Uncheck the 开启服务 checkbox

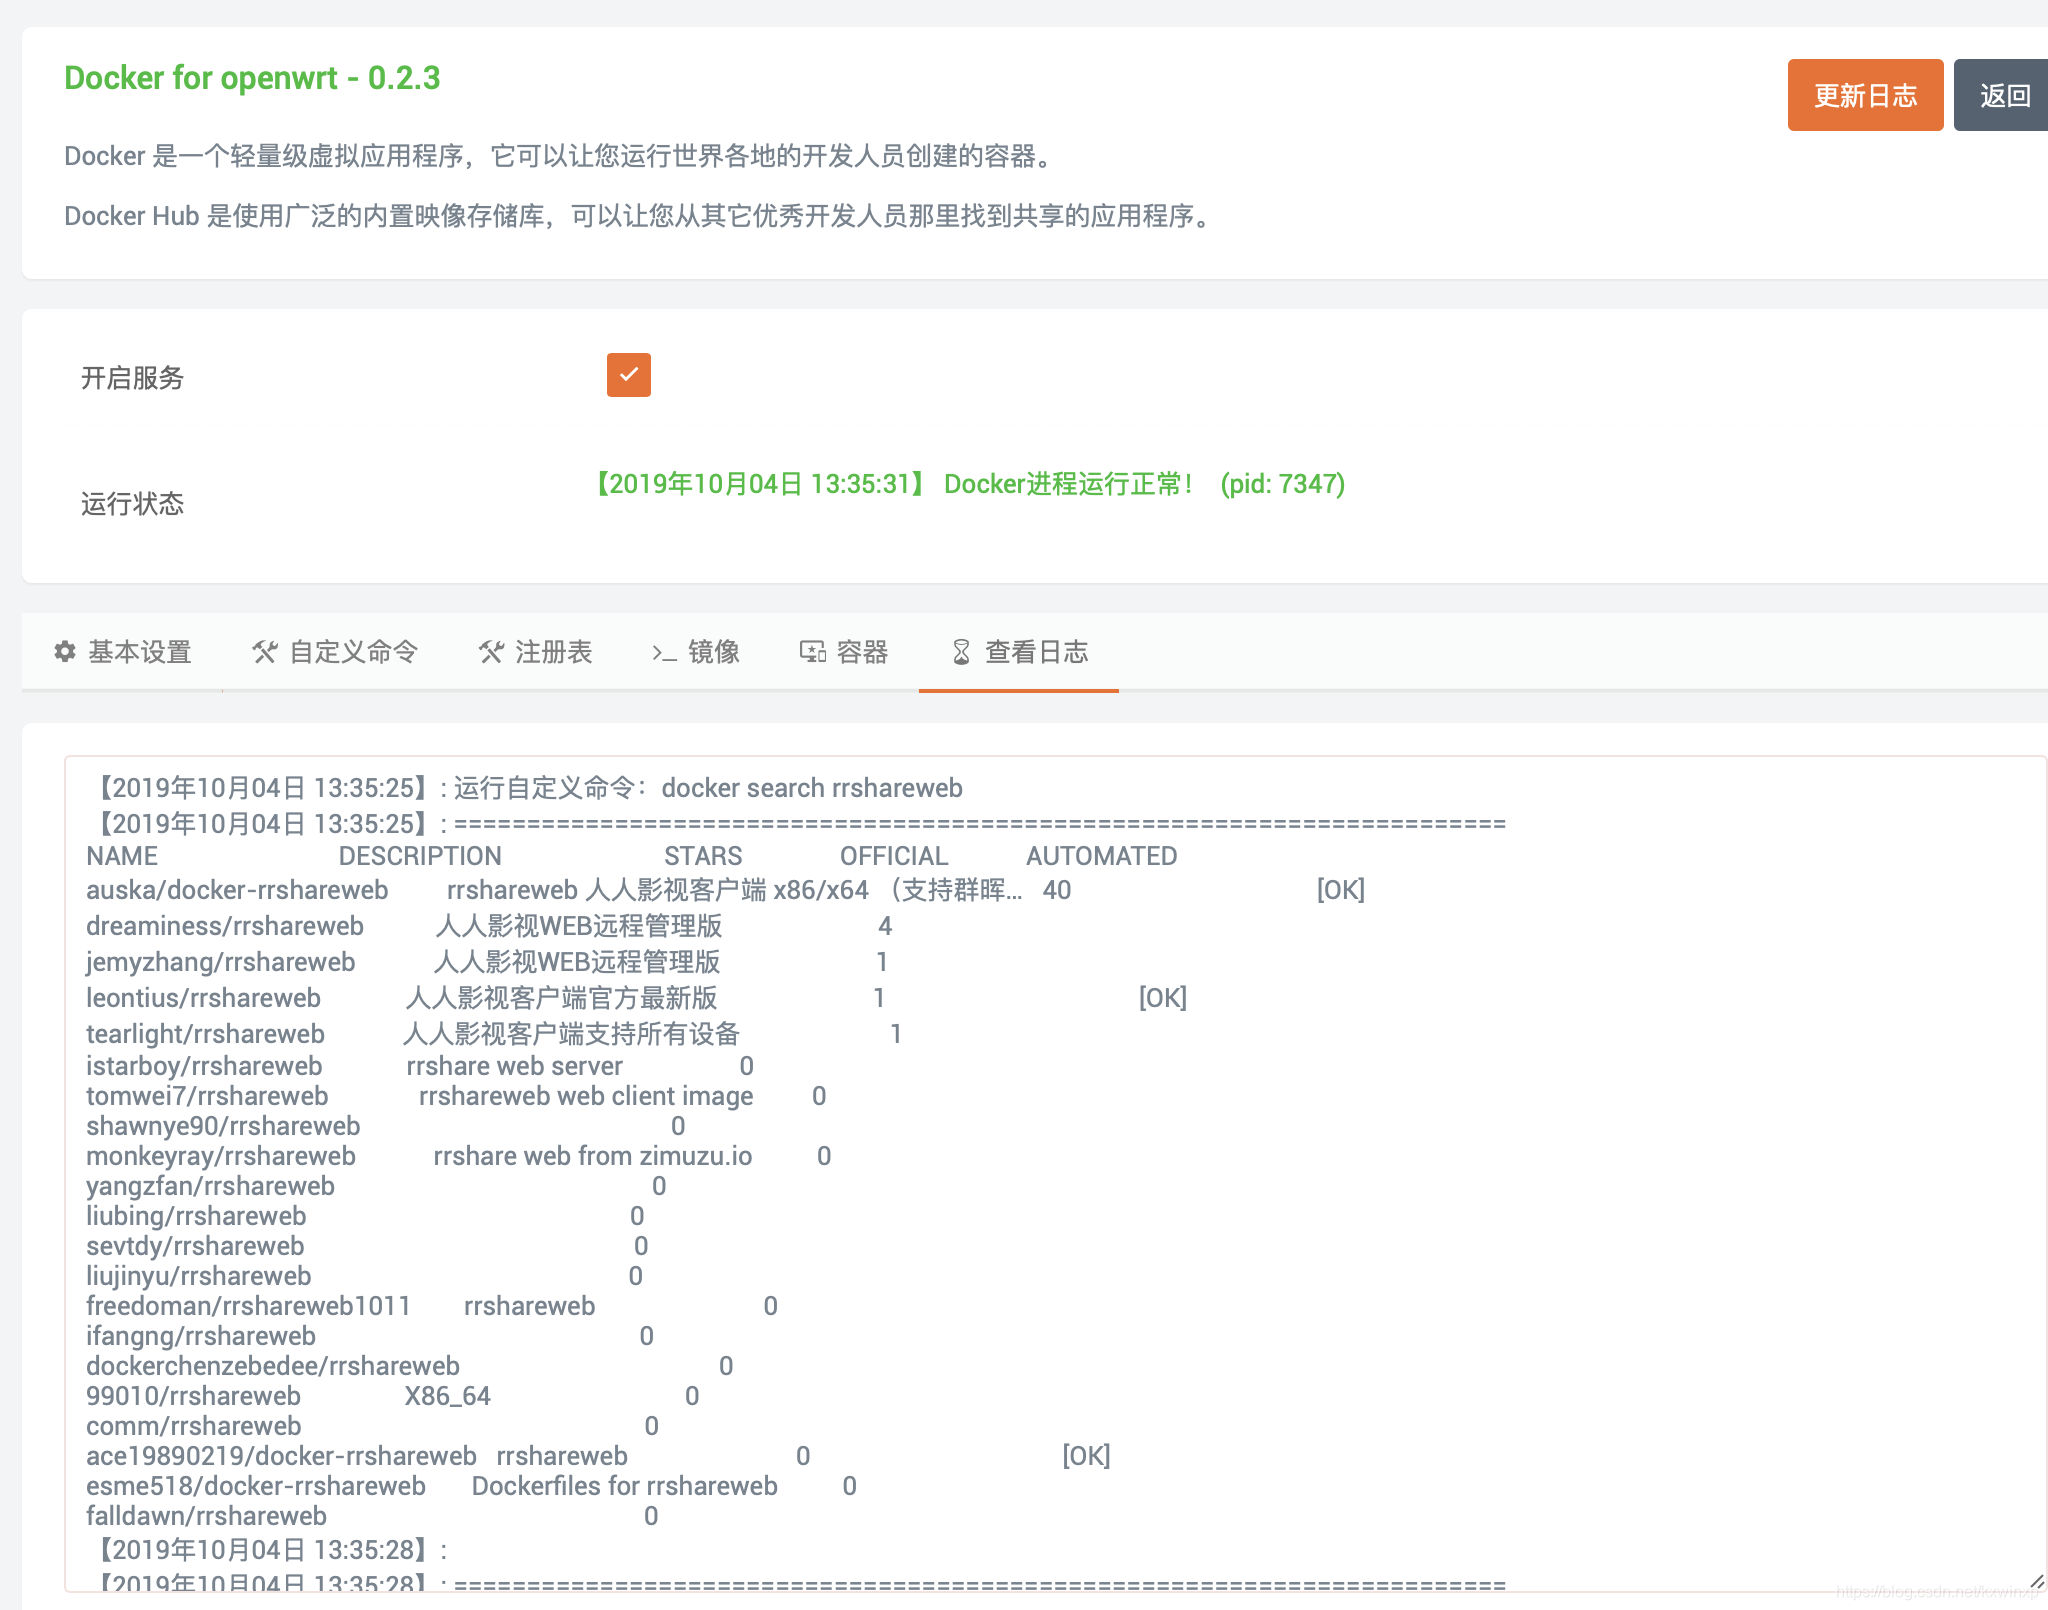point(629,375)
